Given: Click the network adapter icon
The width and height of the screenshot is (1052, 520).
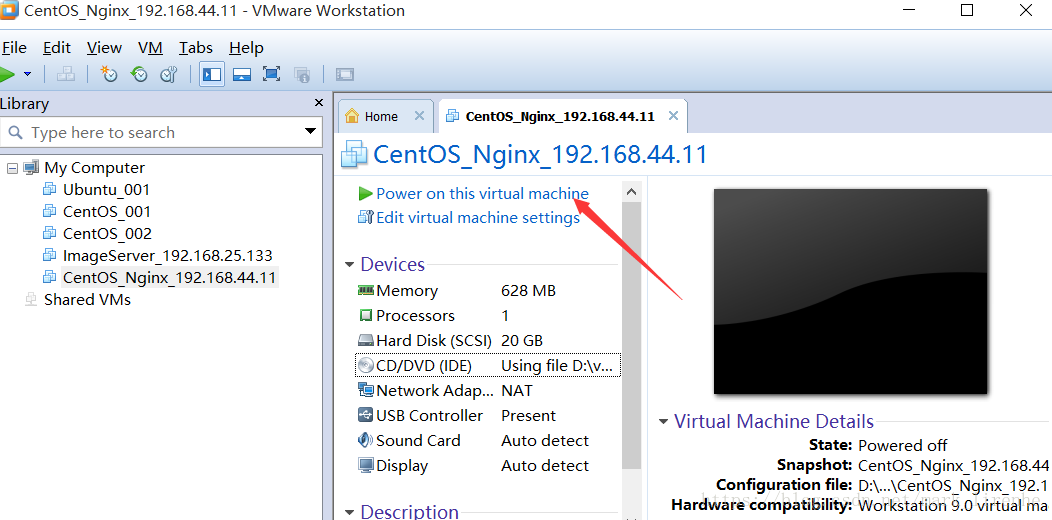Looking at the screenshot, I should pos(366,390).
